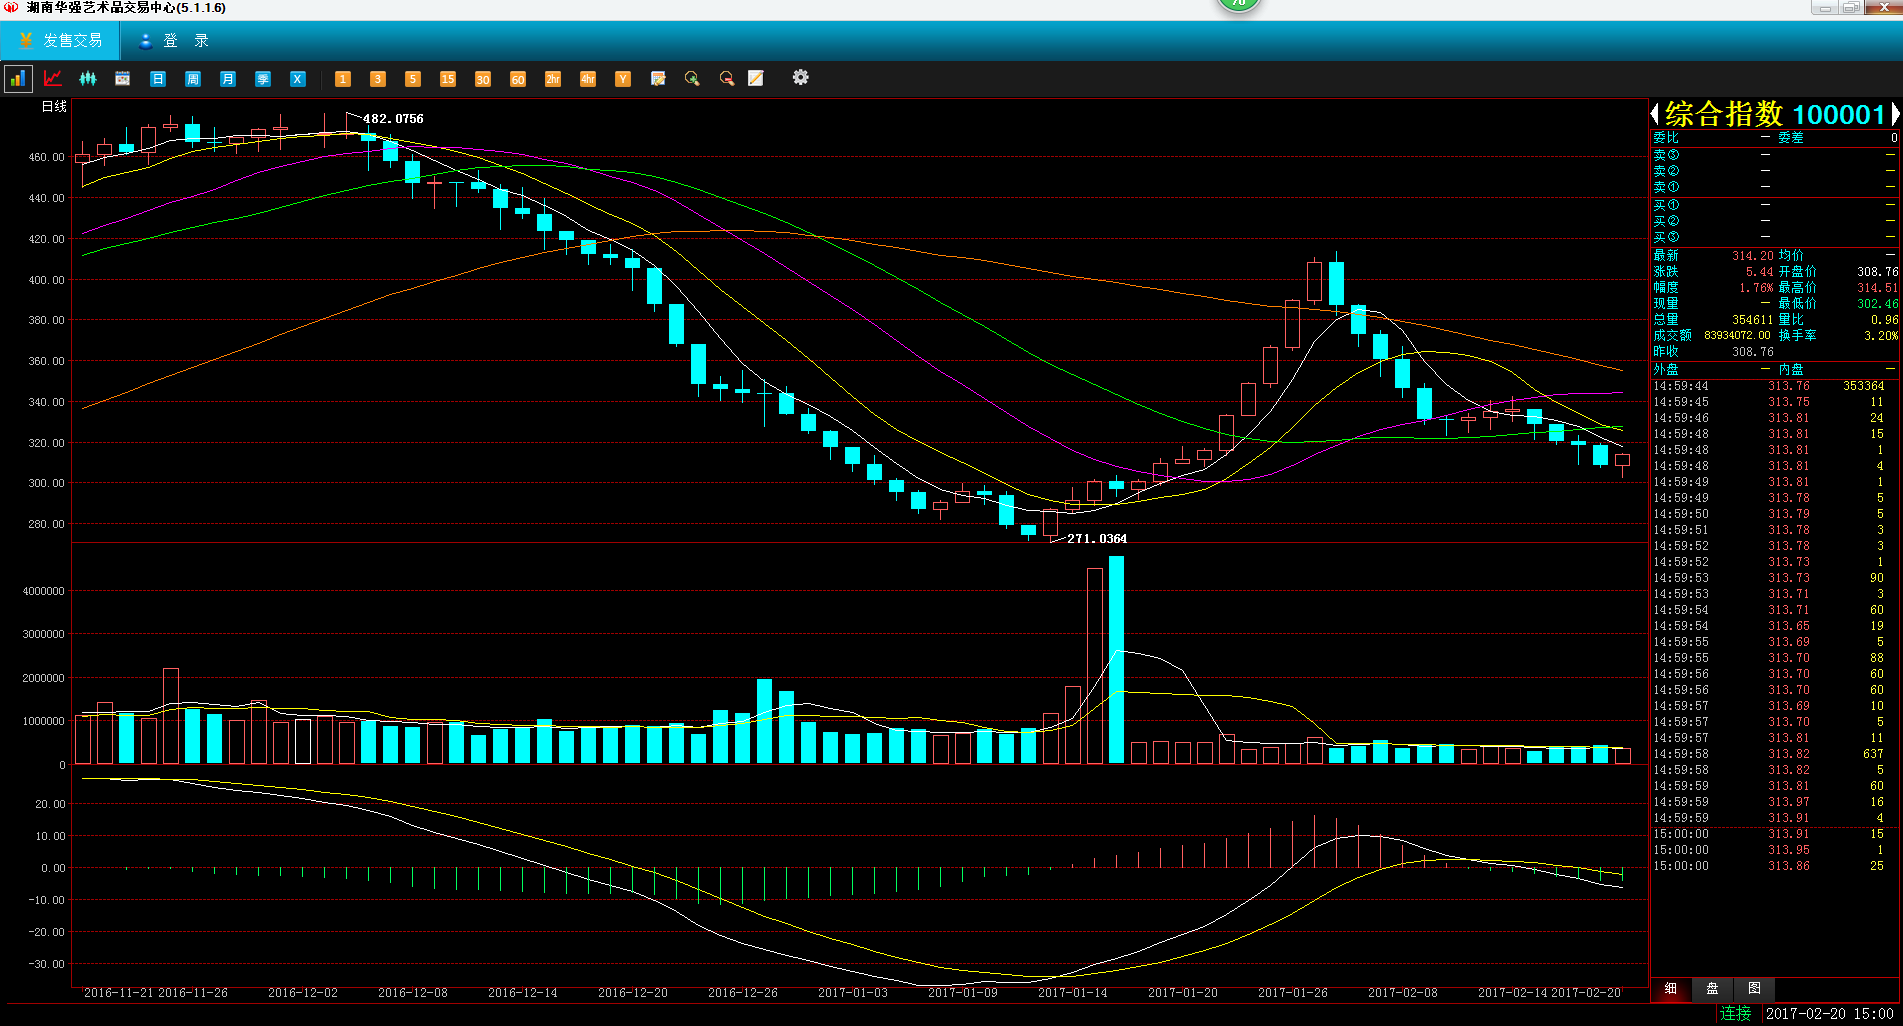The height and width of the screenshot is (1026, 1903).
Task: Choose the 4hr period button
Action: 588,78
